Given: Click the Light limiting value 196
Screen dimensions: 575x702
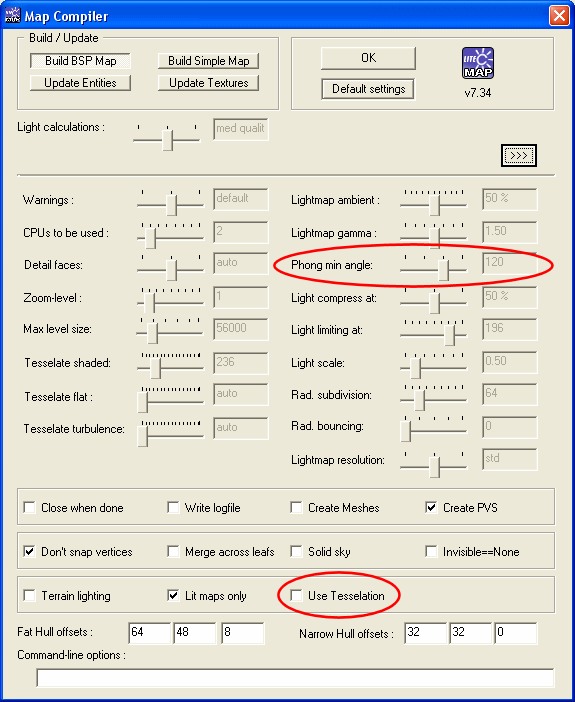Looking at the screenshot, I should click(x=510, y=329).
